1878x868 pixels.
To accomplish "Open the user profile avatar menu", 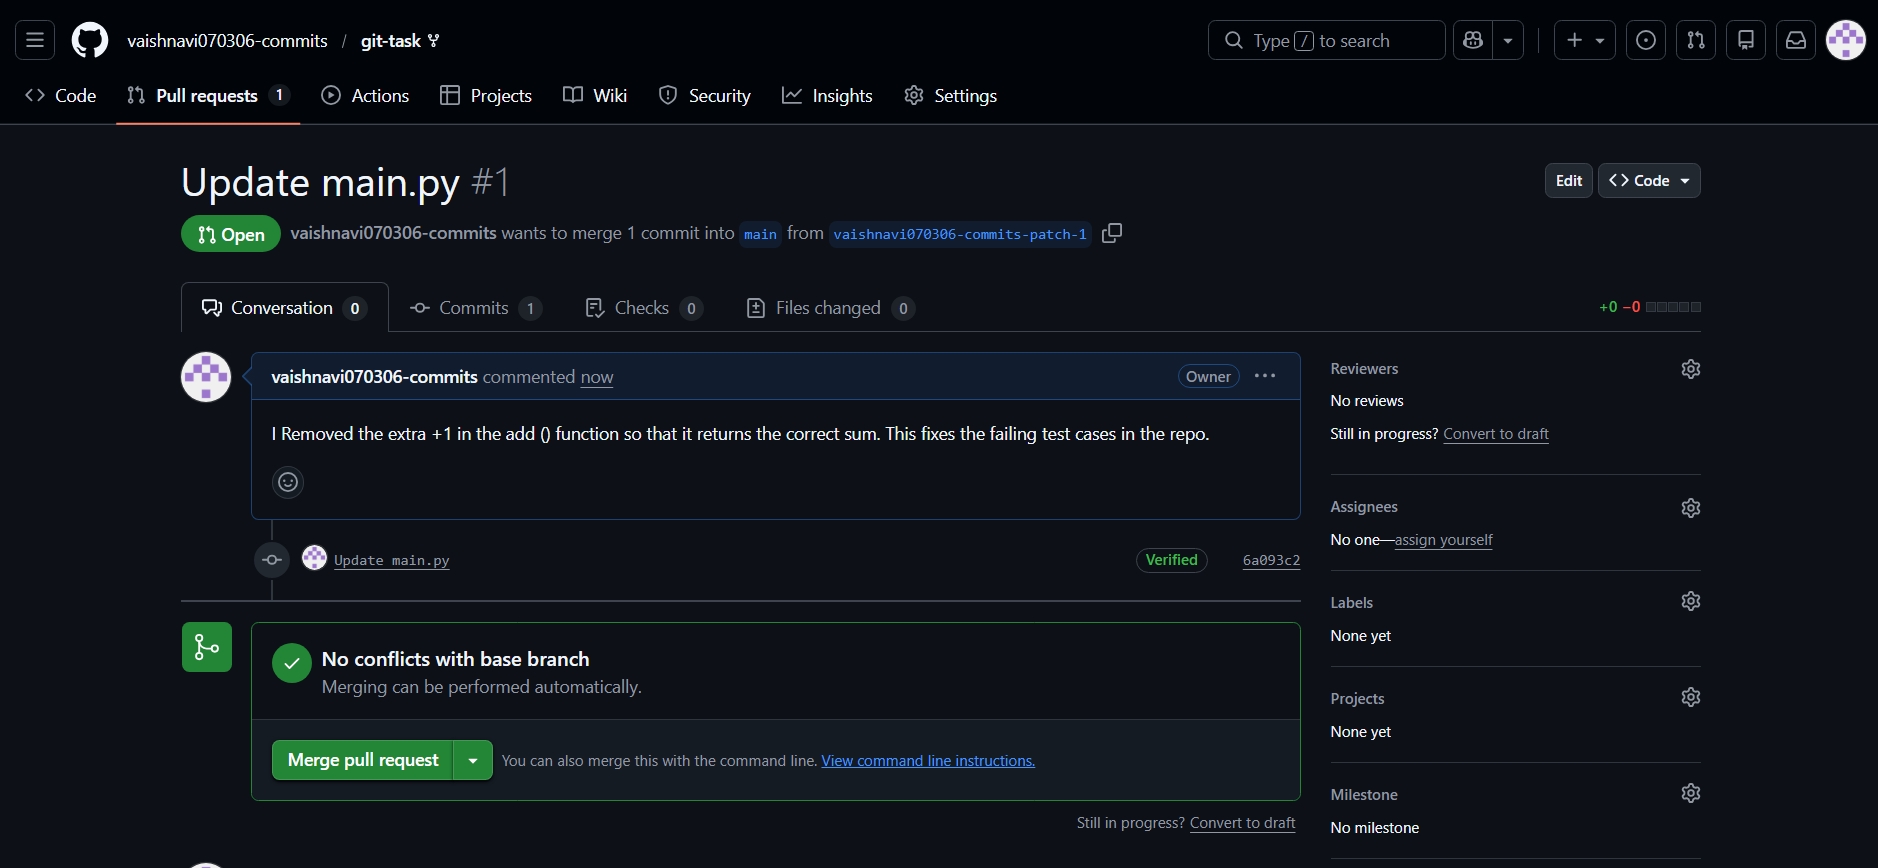I will click(1846, 40).
